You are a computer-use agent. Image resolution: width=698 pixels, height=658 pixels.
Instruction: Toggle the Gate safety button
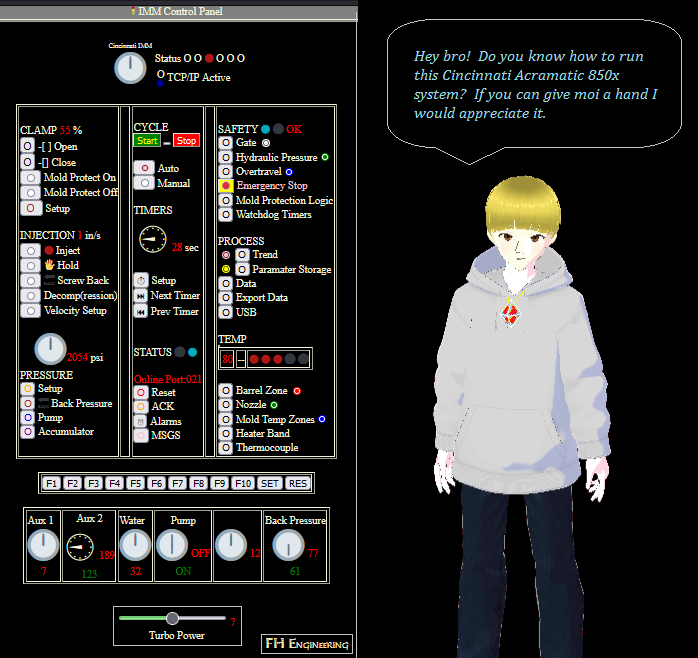pos(226,142)
